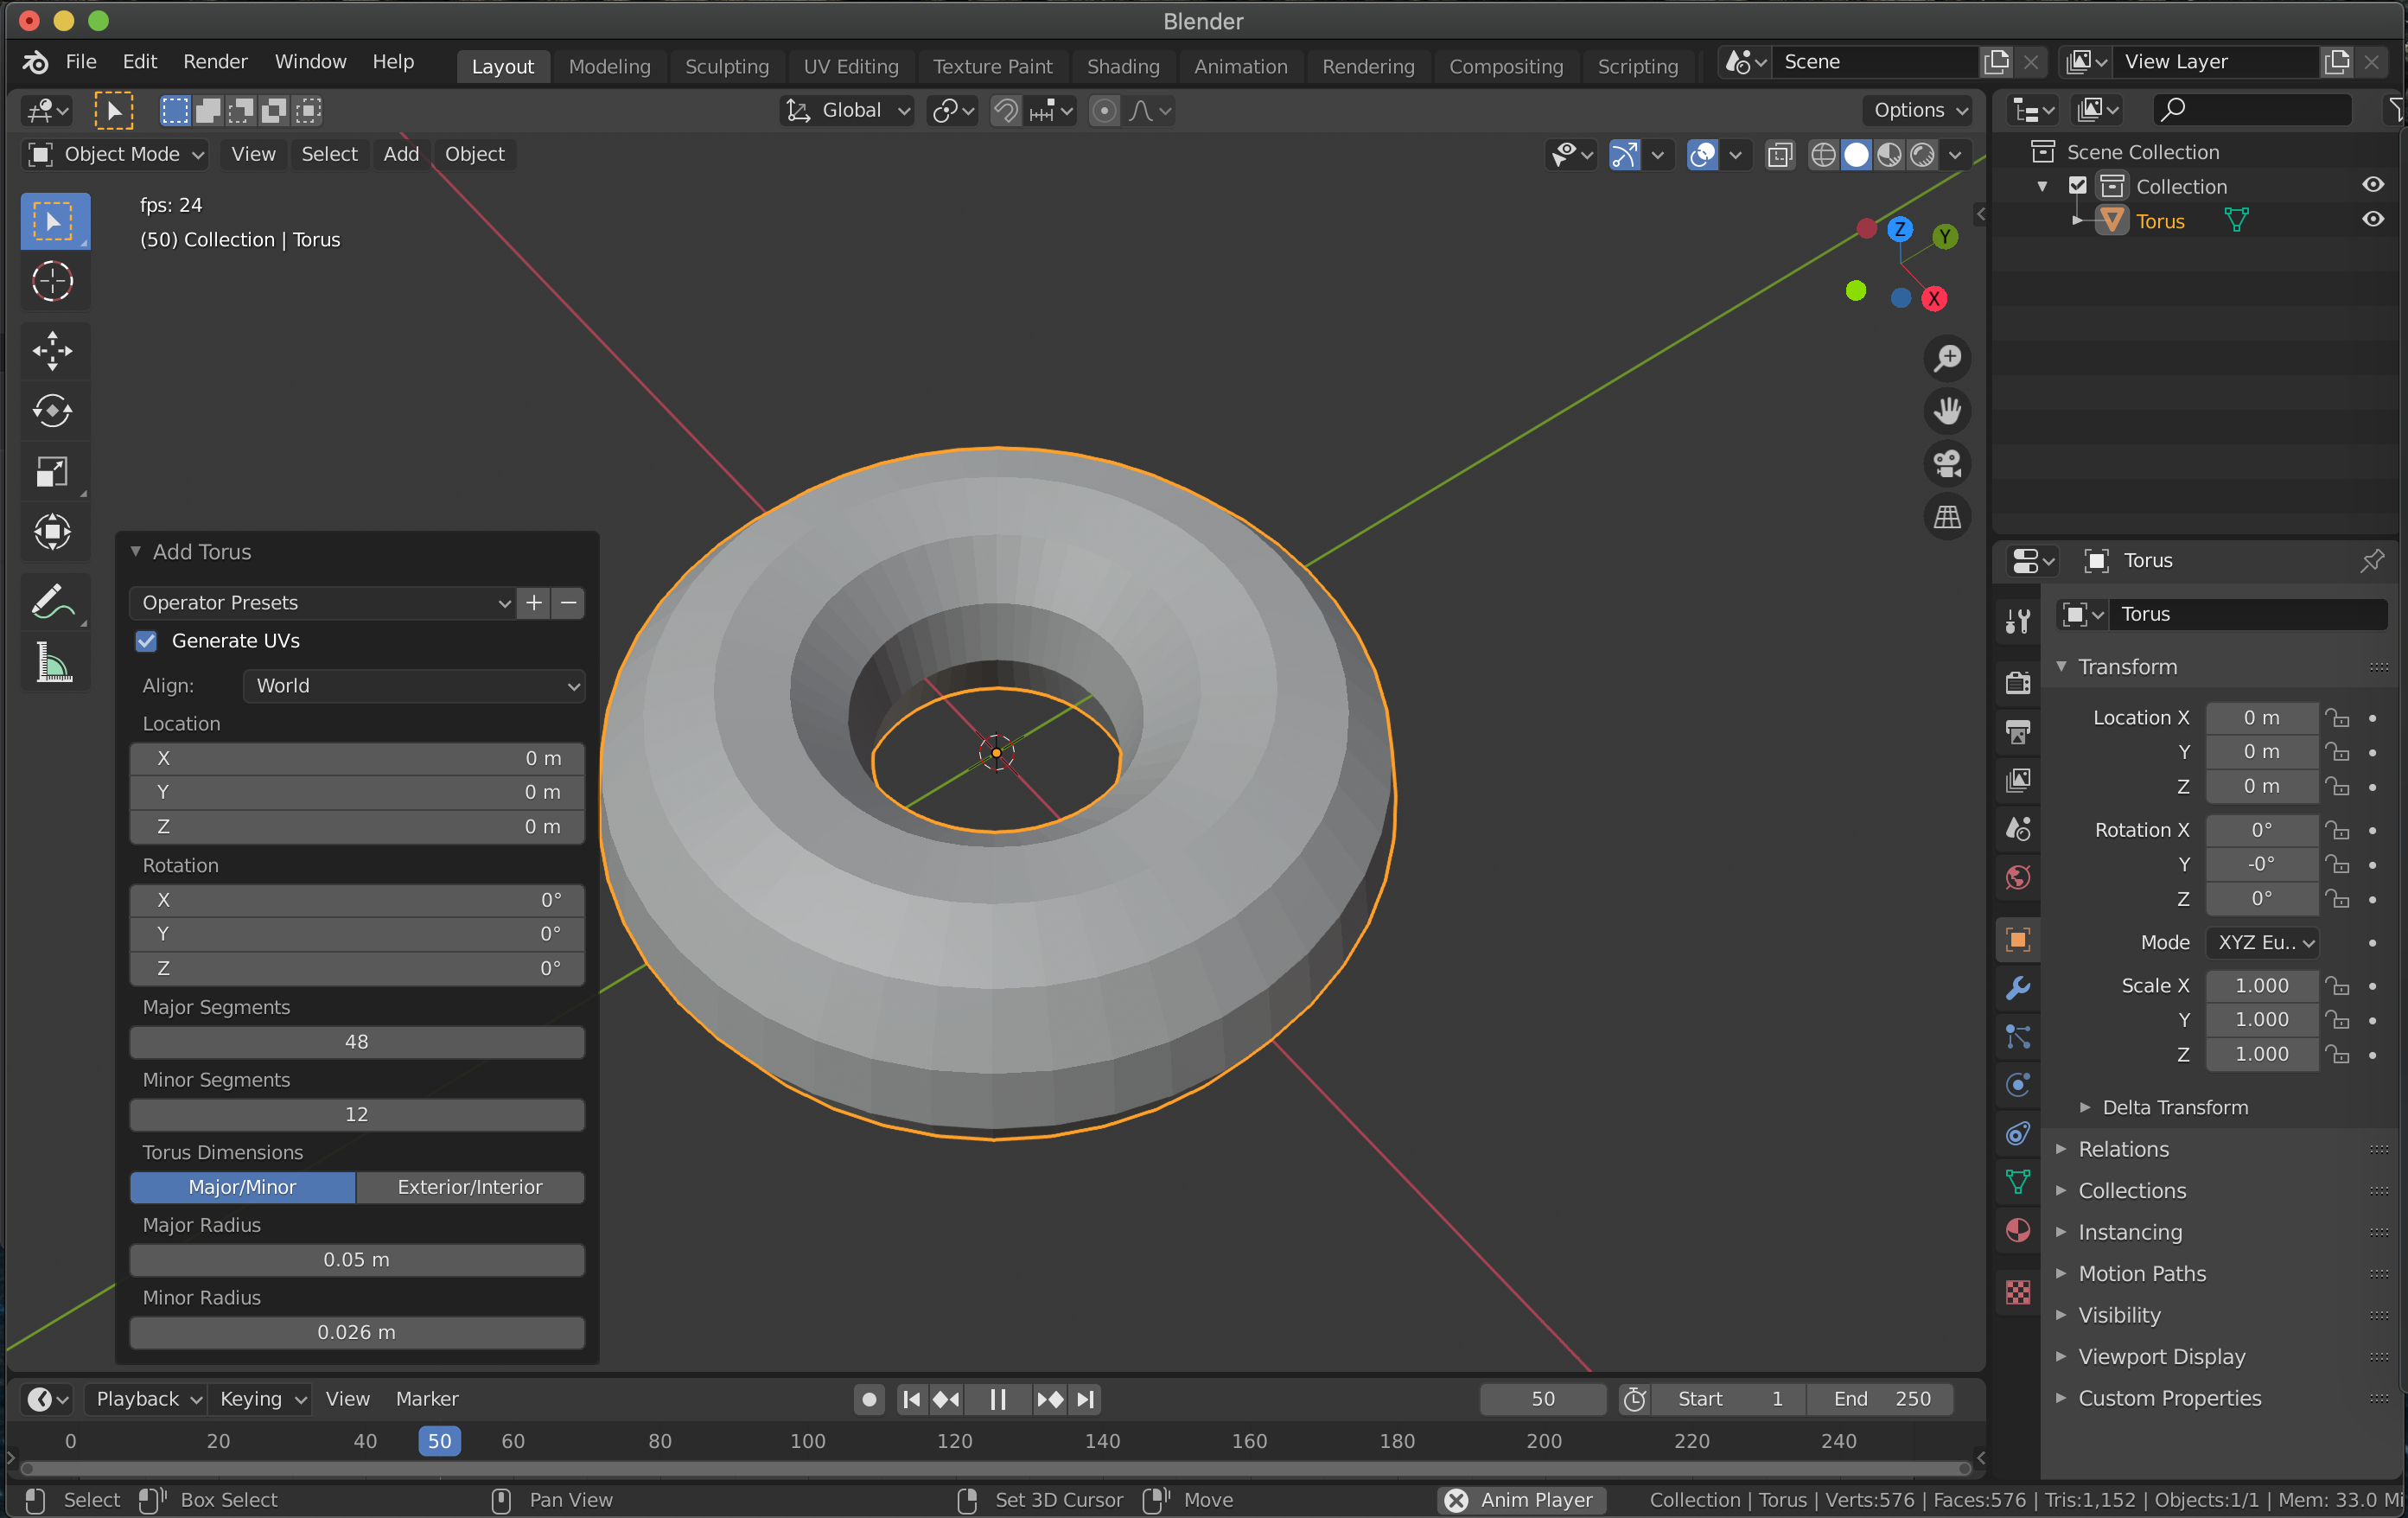
Task: Uncheck the Generate UVs checkbox
Action: (x=146, y=641)
